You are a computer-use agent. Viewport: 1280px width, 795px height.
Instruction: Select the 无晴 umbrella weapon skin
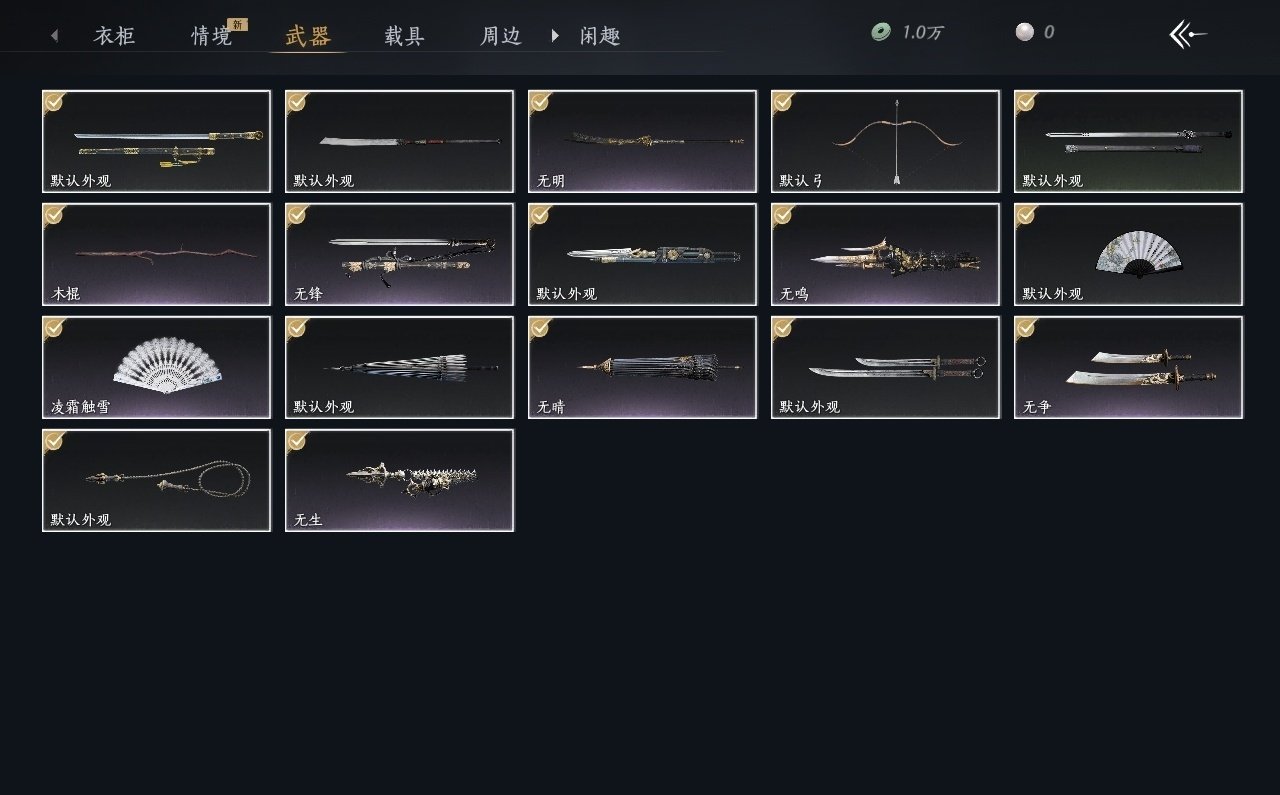(642, 367)
